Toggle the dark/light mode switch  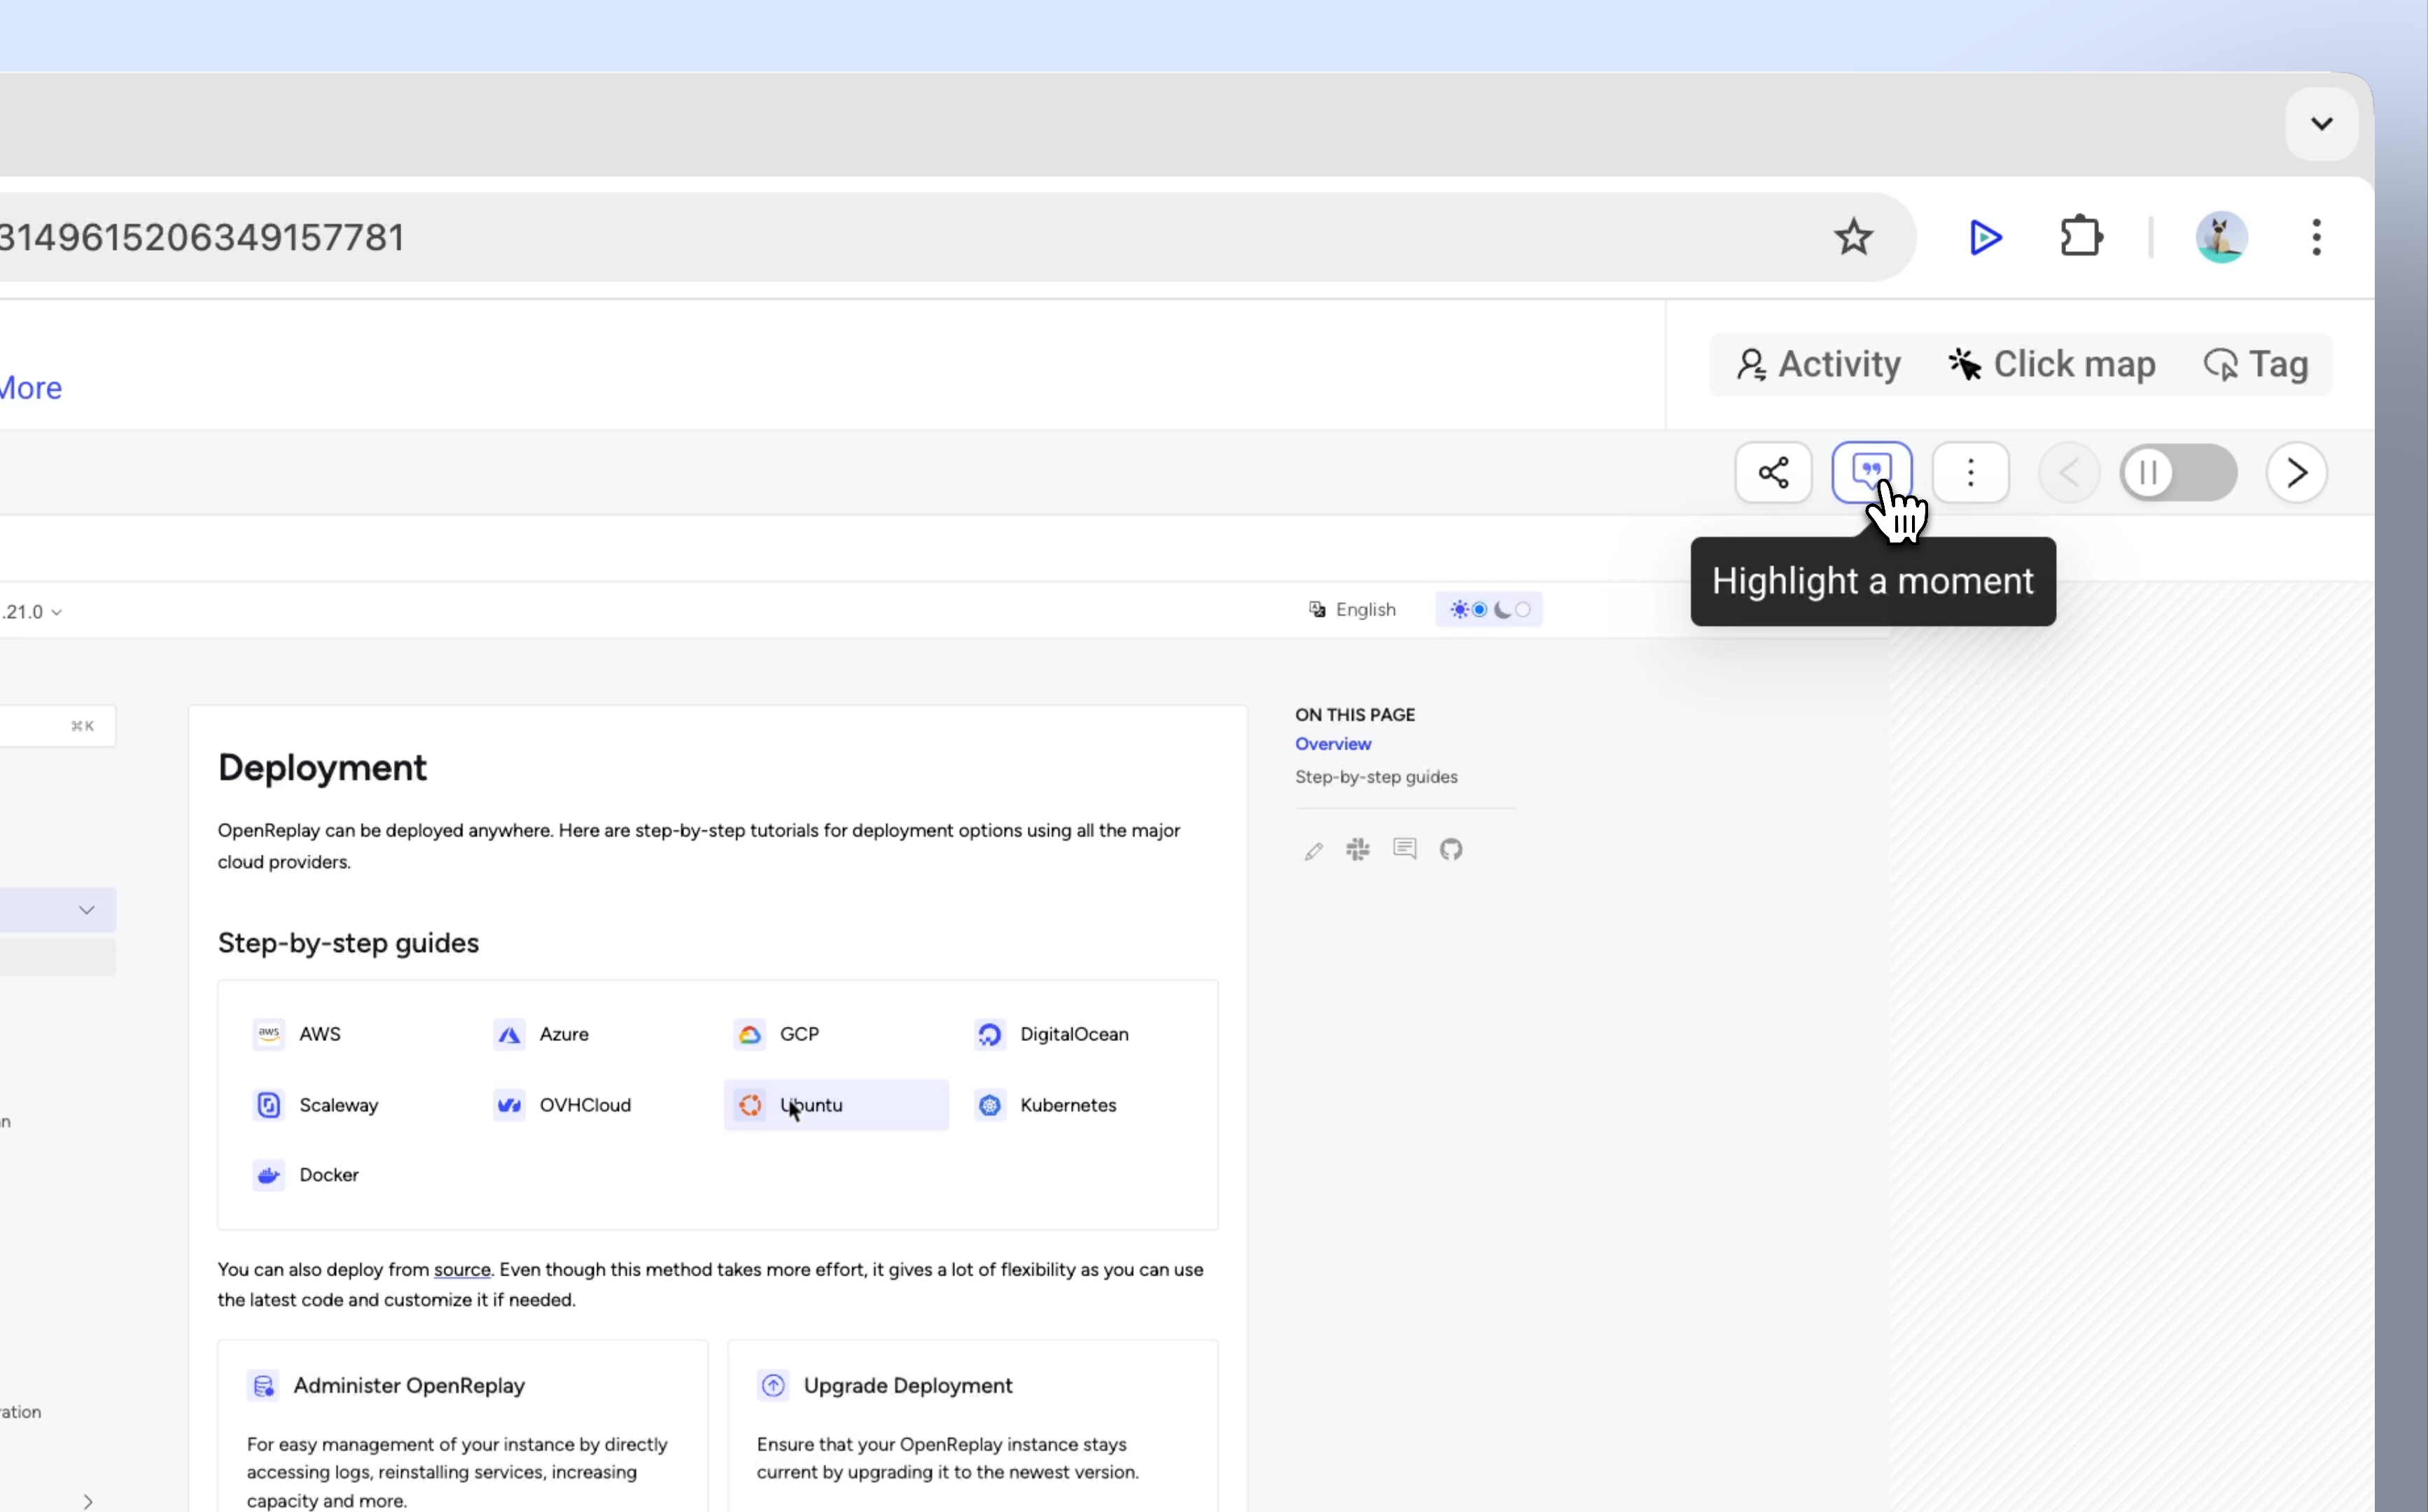click(x=1489, y=608)
